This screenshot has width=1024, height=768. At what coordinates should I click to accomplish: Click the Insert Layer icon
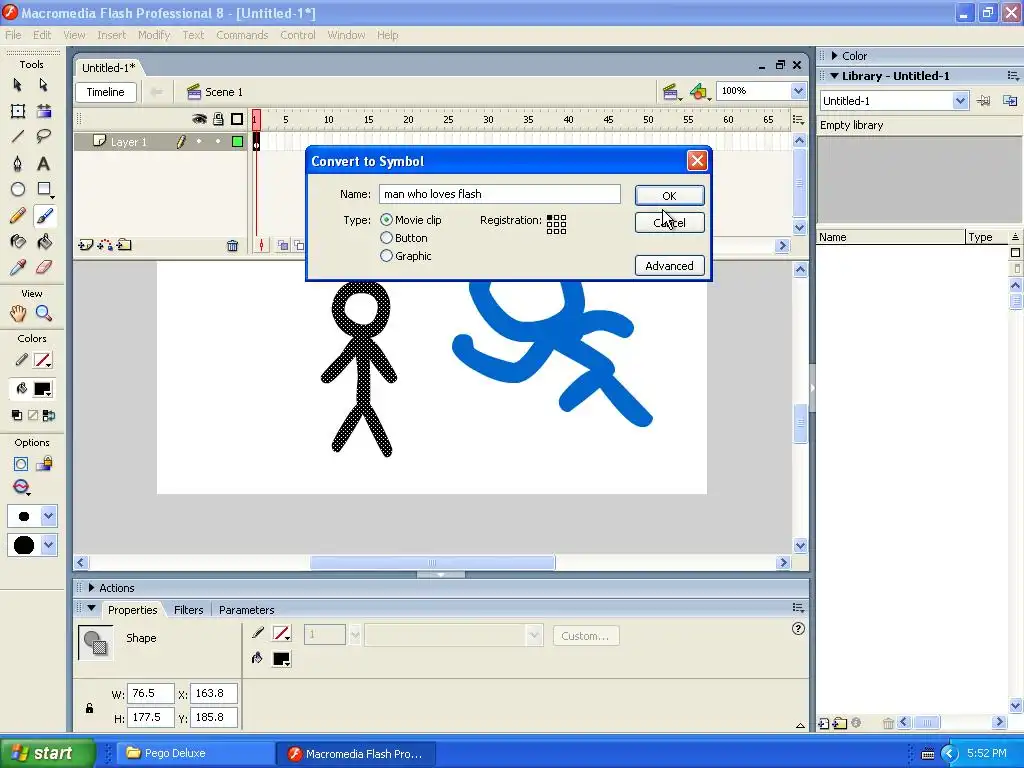coord(85,246)
